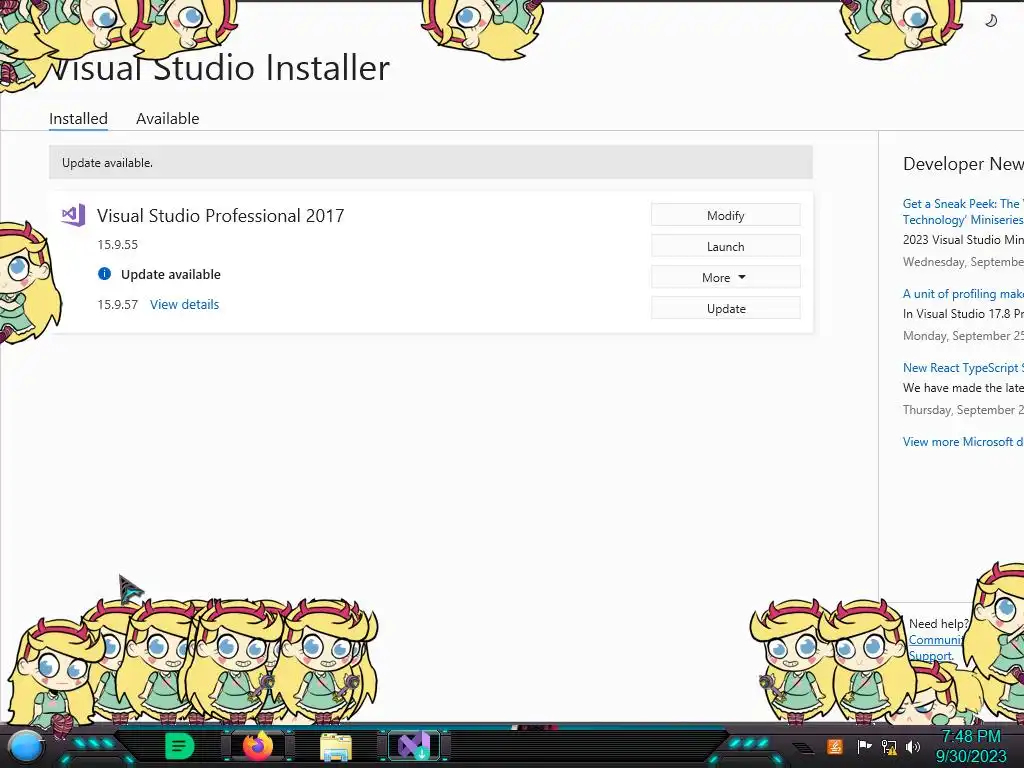Select installed version text 15.9.55
This screenshot has width=1024, height=768.
click(118, 244)
